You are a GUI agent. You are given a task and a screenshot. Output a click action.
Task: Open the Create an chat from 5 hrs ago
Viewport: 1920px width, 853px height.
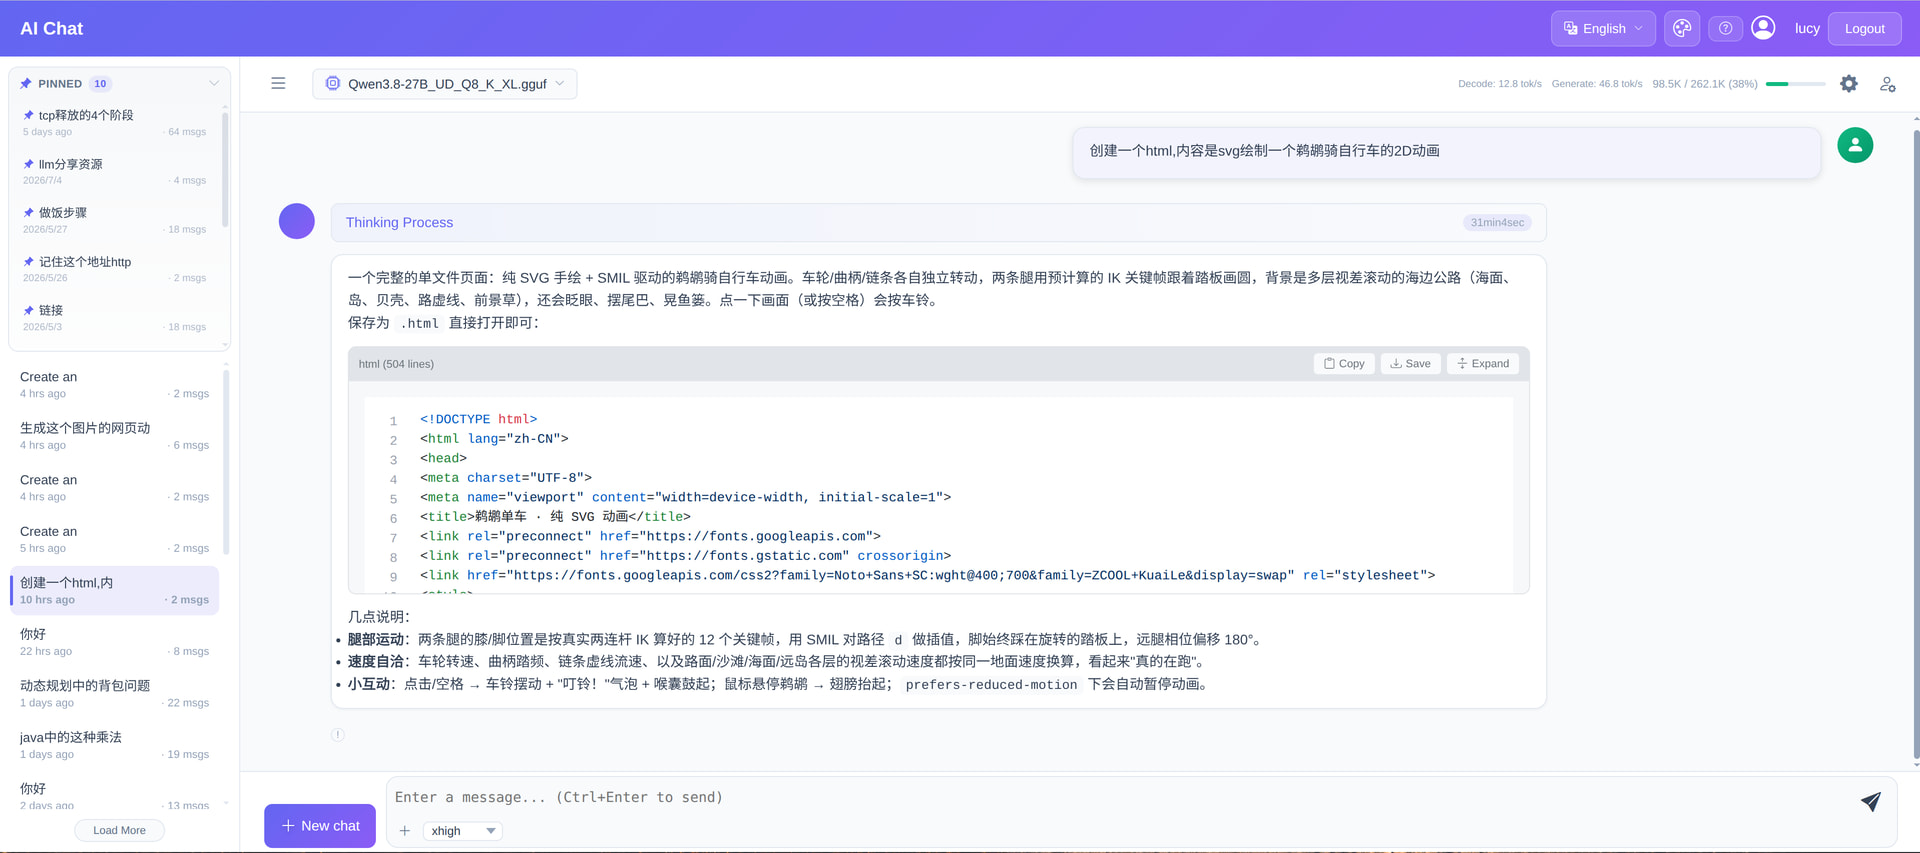point(115,539)
